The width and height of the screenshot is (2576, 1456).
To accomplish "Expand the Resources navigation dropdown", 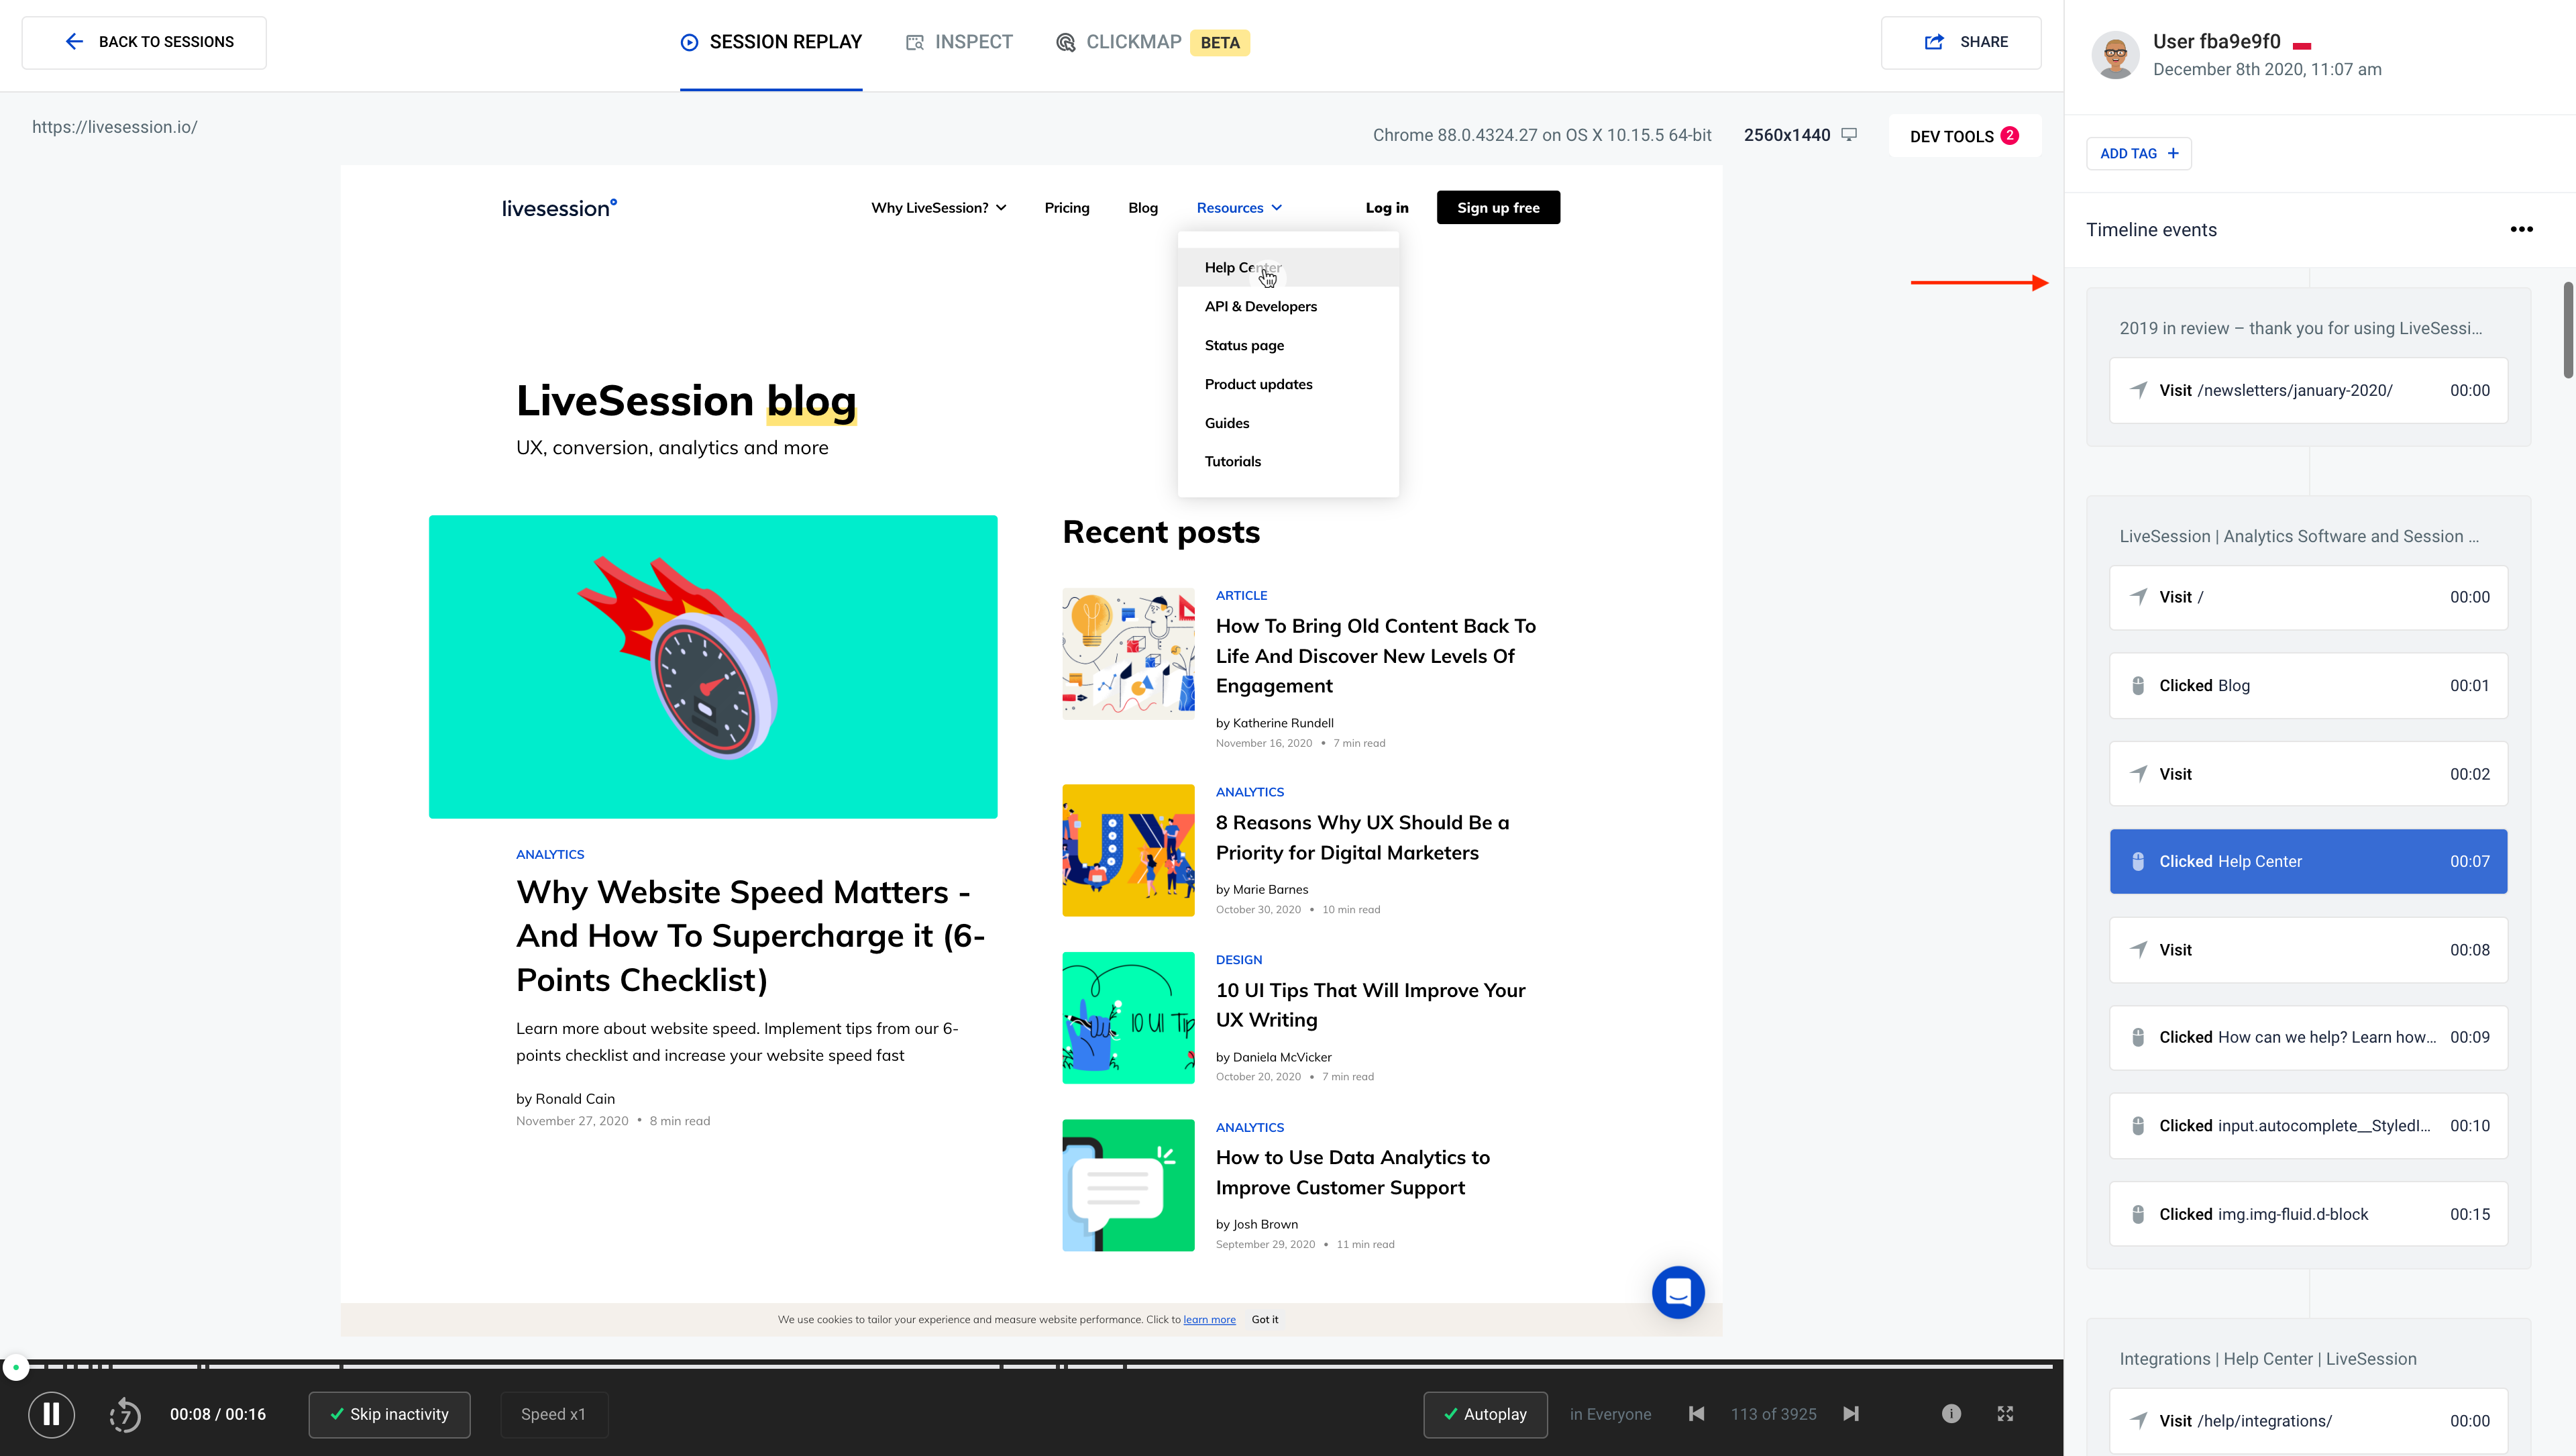I will [x=1238, y=207].
